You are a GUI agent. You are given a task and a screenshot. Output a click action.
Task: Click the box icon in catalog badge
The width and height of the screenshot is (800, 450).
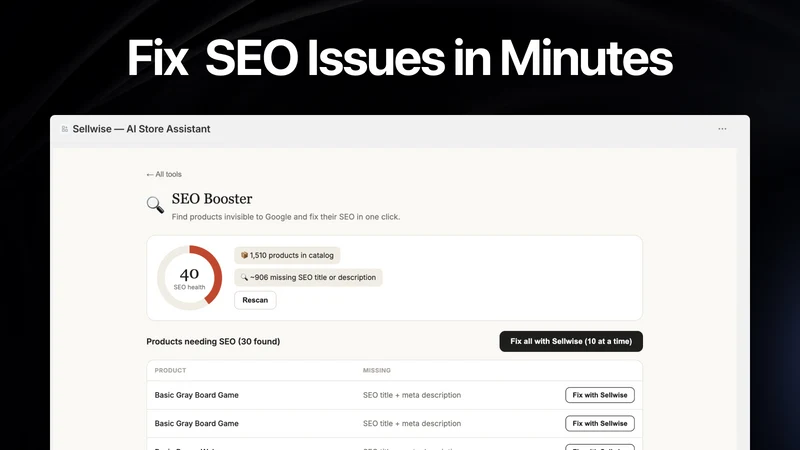(x=244, y=255)
